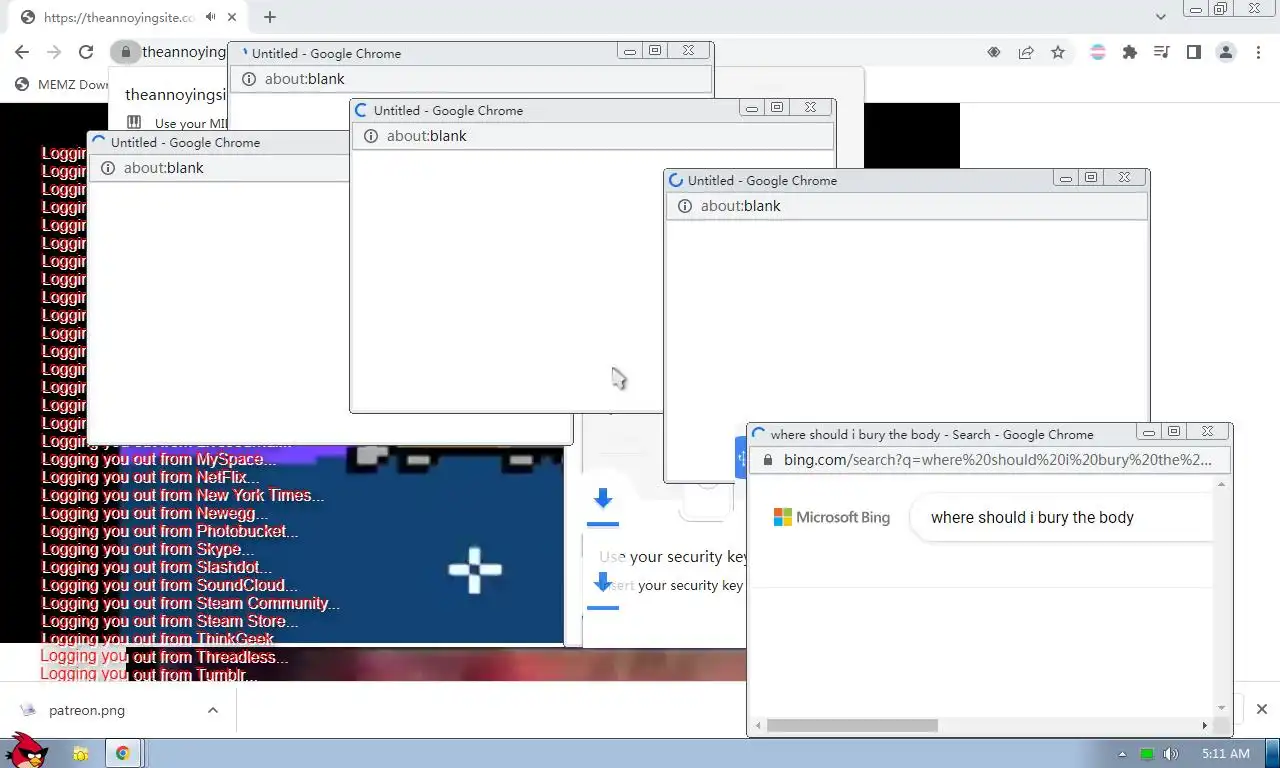Click the about:blank address in the right popup
1280x768 pixels.
tap(741, 206)
